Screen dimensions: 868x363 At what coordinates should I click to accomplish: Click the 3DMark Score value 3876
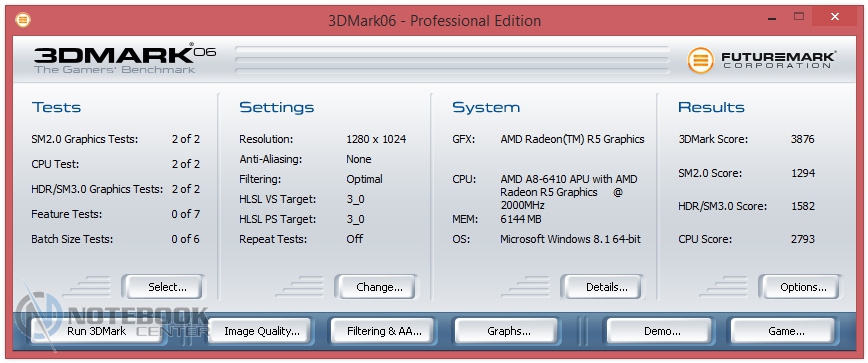tap(803, 139)
